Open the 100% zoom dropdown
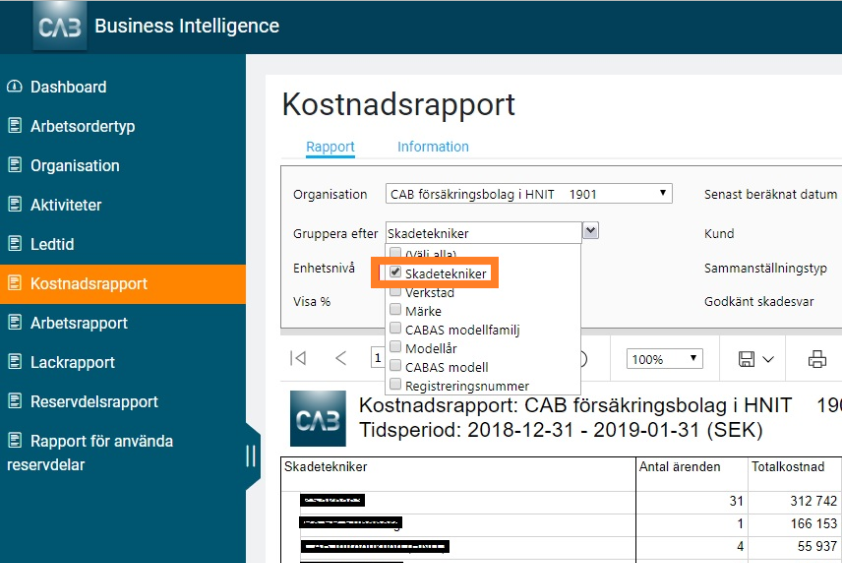The width and height of the screenshot is (842, 563). (664, 359)
